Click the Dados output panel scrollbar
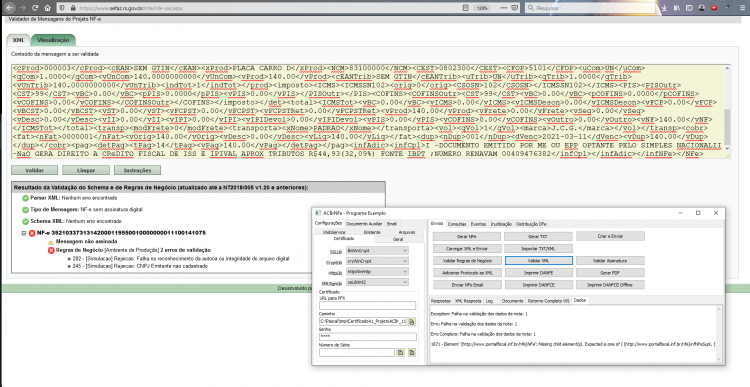Image resolution: width=750 pixels, height=387 pixels. tap(718, 334)
